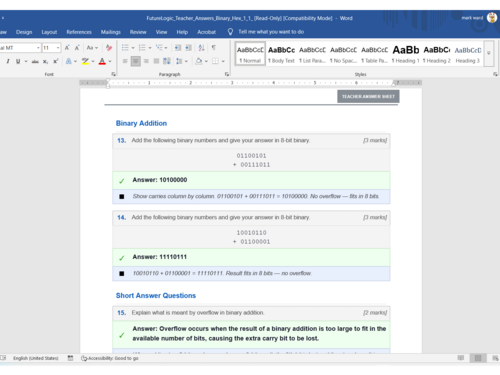
Task: Toggle show paragraph marks
Action: 214,48
